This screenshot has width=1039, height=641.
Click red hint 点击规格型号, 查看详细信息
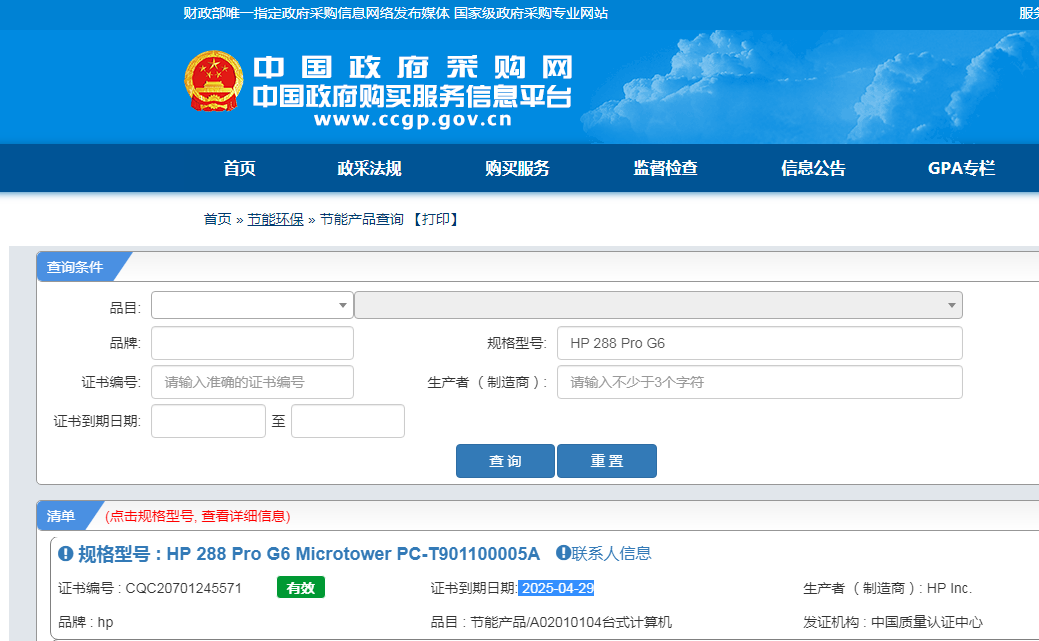(x=197, y=516)
